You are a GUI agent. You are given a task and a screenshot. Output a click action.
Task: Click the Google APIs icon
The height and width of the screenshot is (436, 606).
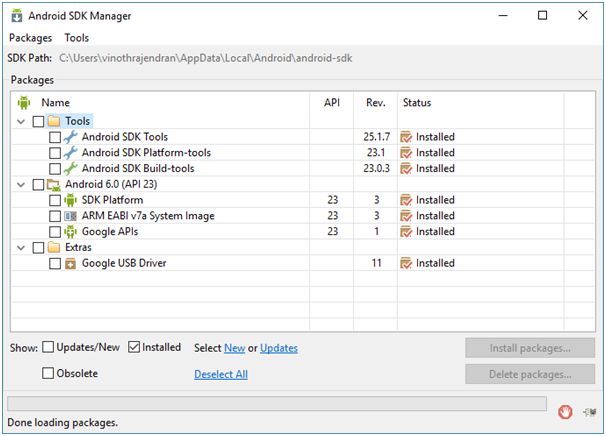(70, 232)
